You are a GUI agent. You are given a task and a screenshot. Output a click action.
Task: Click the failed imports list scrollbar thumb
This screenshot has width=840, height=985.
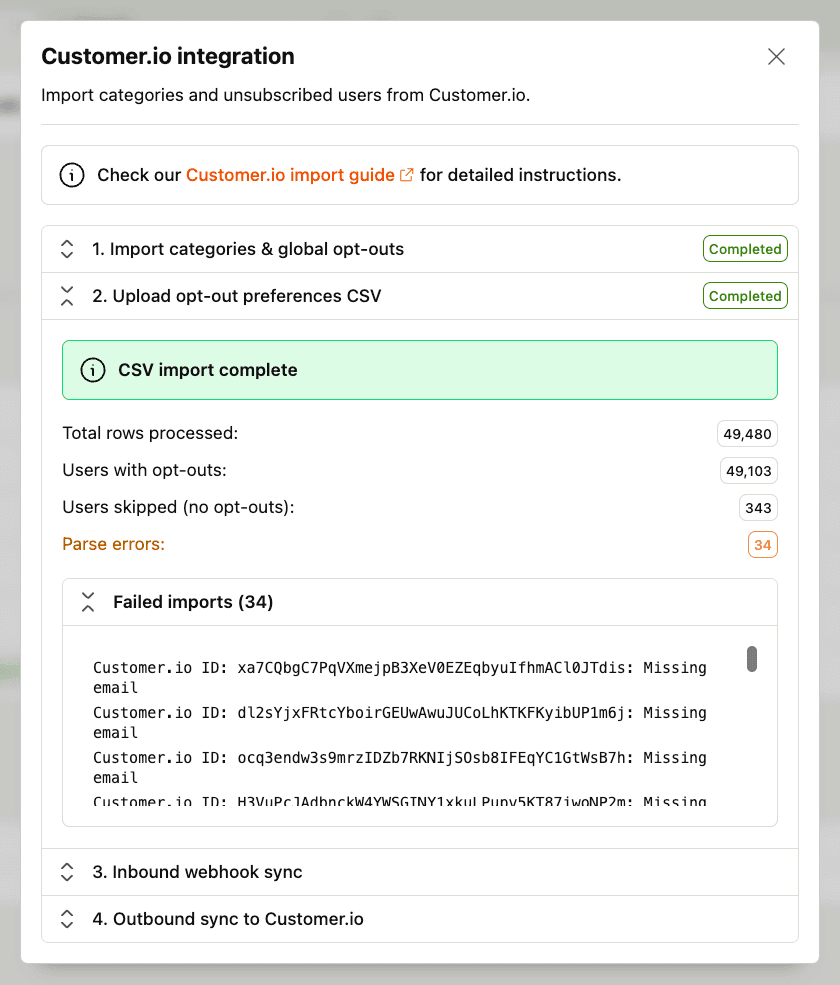[751, 659]
